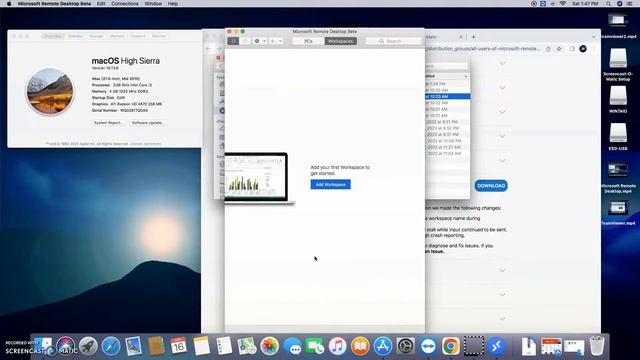Image resolution: width=640 pixels, height=360 pixels.
Task: Select the 11:27 AM row in Finder
Action: point(447,147)
